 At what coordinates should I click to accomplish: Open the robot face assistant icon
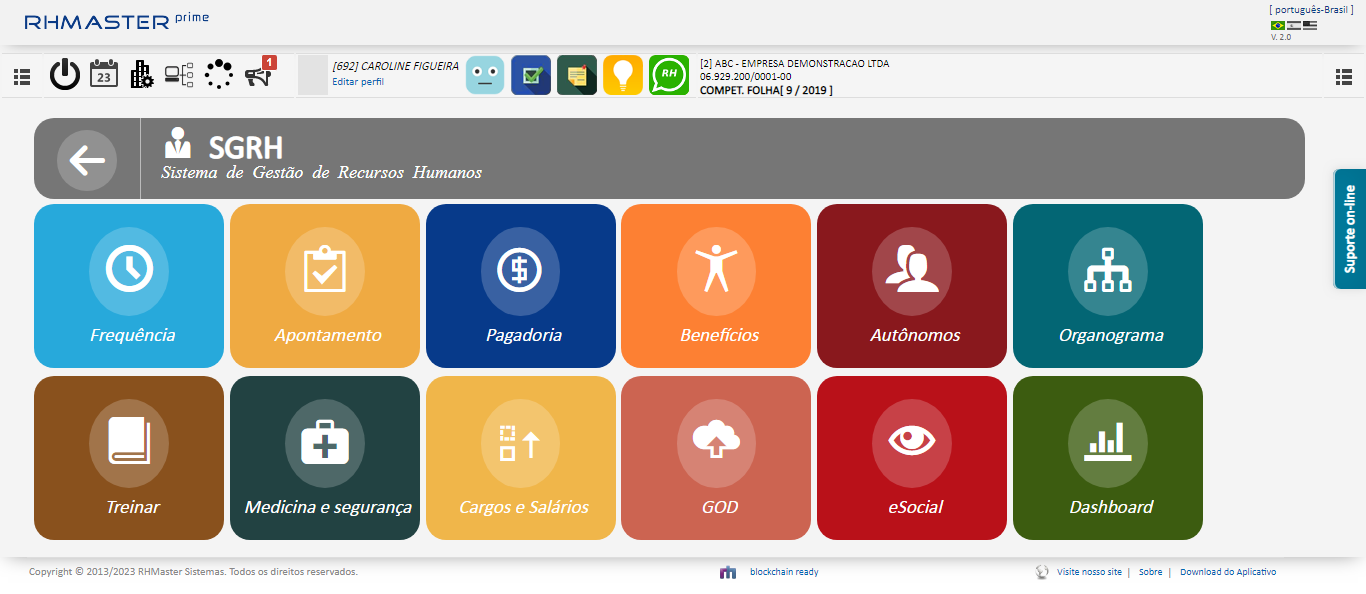[x=485, y=75]
